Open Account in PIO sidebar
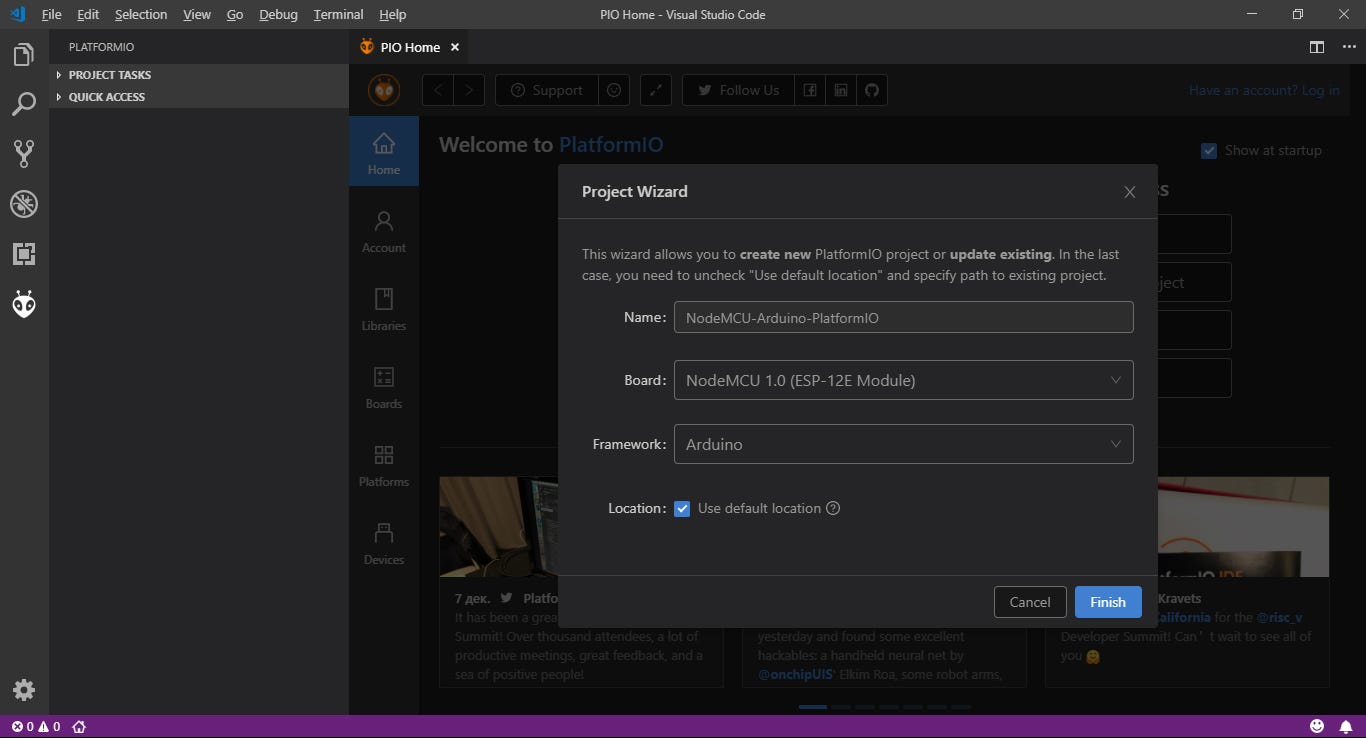This screenshot has height=738, width=1366. 384,230
